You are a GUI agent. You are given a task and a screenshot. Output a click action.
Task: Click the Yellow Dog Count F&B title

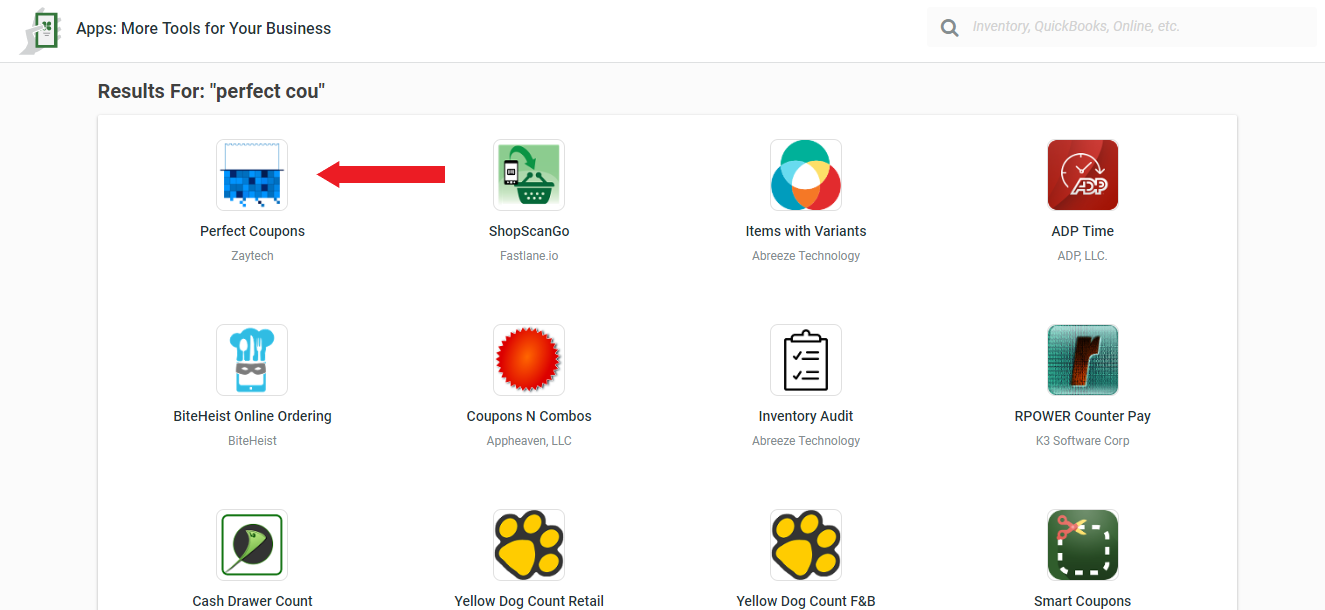806,601
